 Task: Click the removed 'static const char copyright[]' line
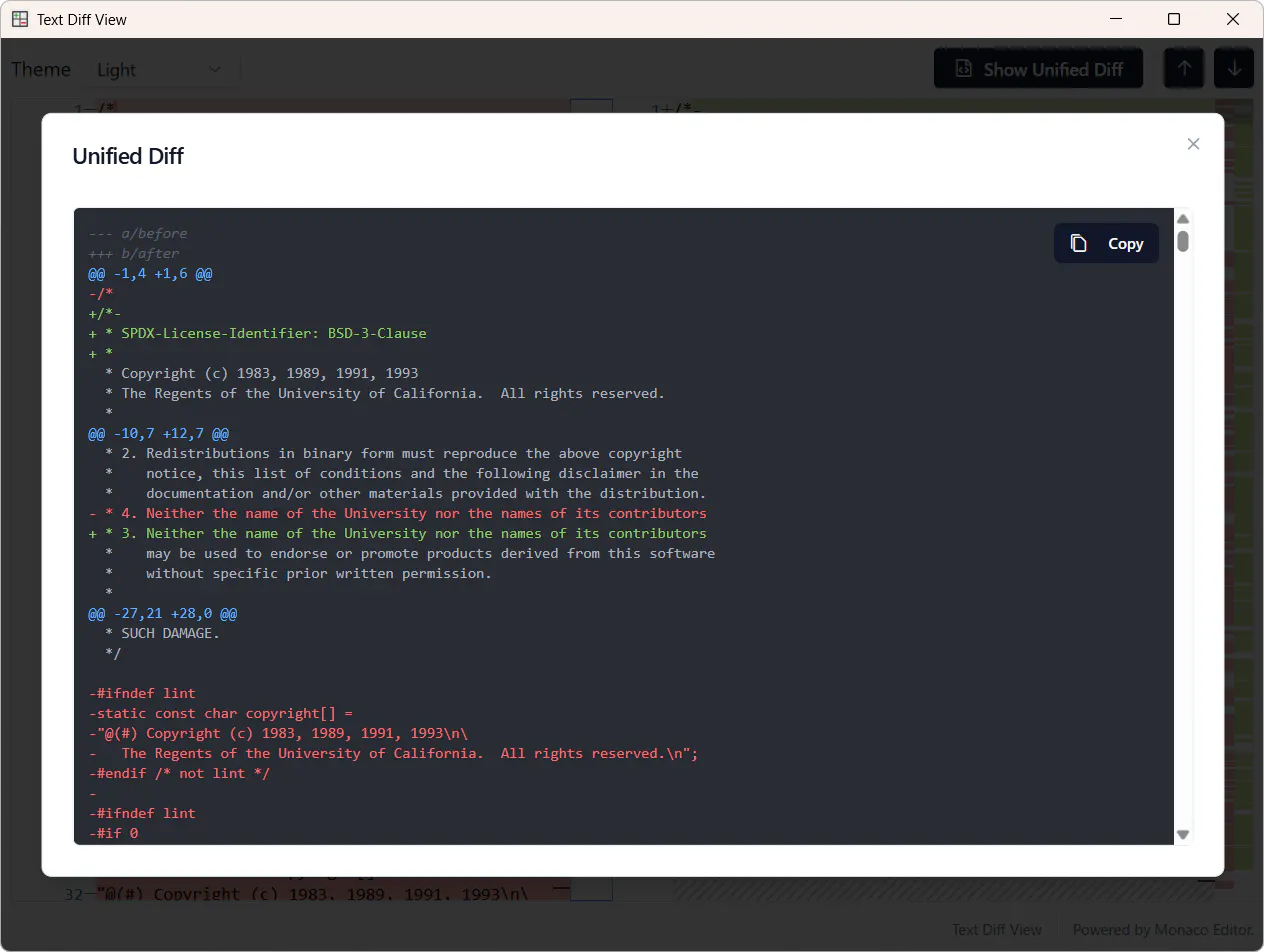pyautogui.click(x=220, y=713)
